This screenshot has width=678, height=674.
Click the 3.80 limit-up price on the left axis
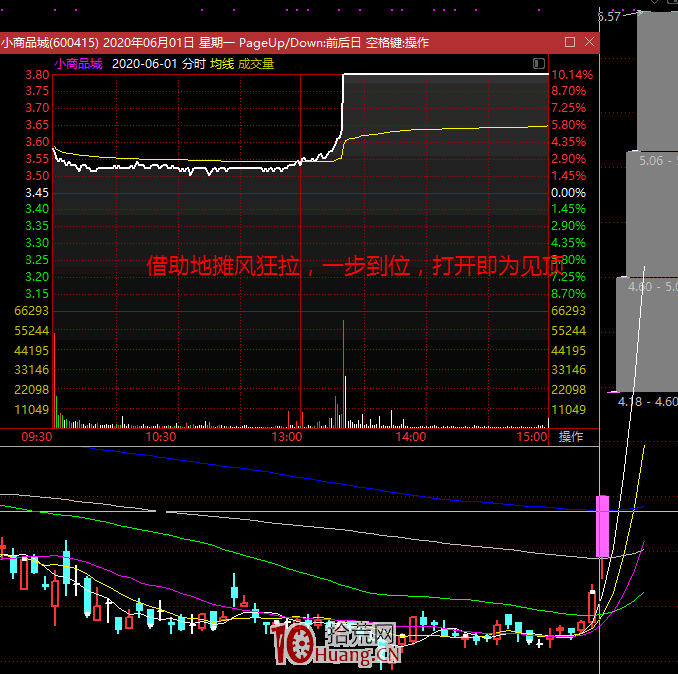[37, 75]
